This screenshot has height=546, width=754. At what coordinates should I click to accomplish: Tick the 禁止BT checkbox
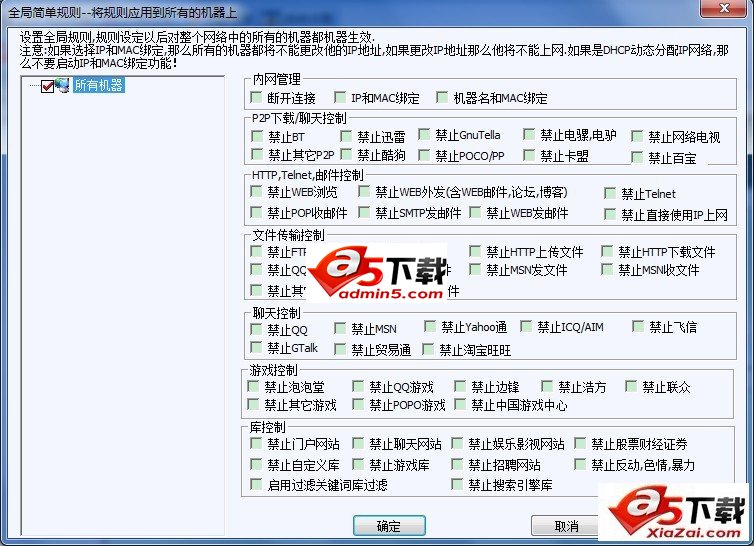(x=257, y=136)
